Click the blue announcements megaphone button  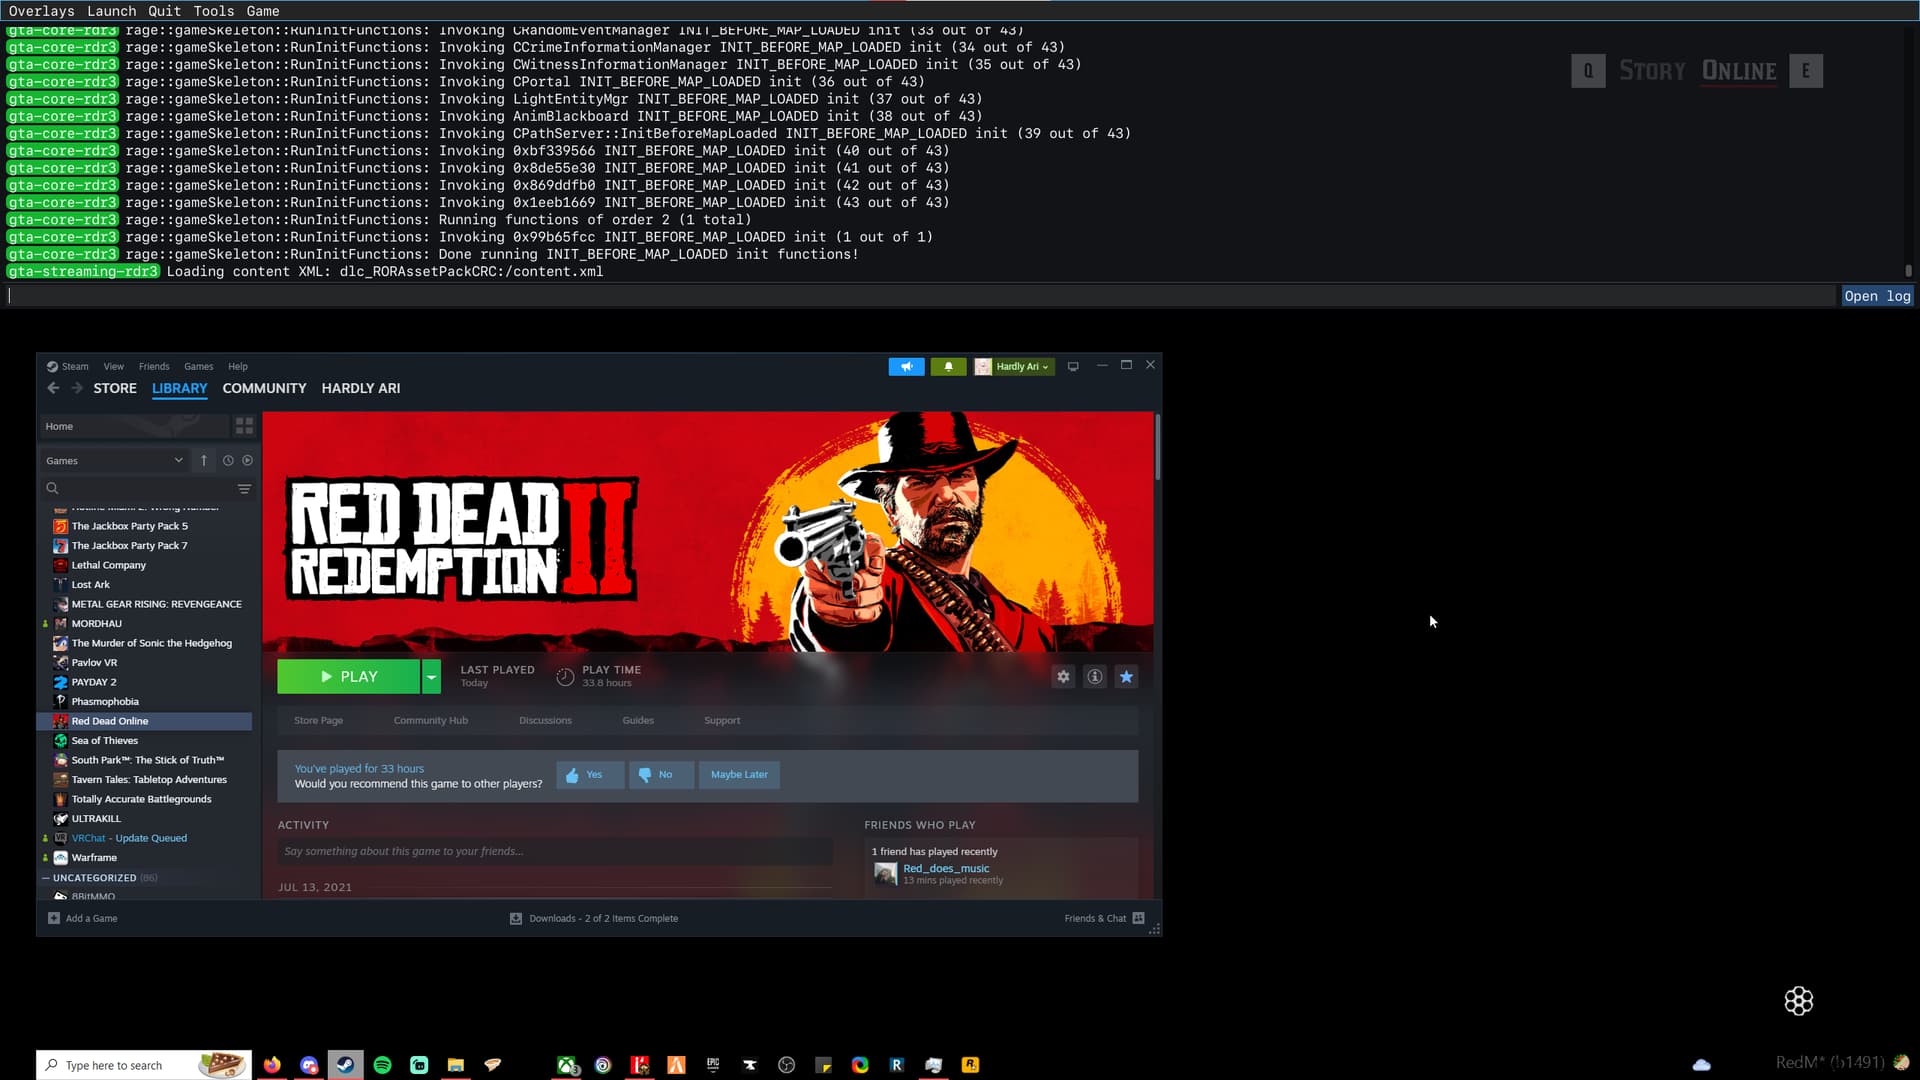click(x=906, y=367)
